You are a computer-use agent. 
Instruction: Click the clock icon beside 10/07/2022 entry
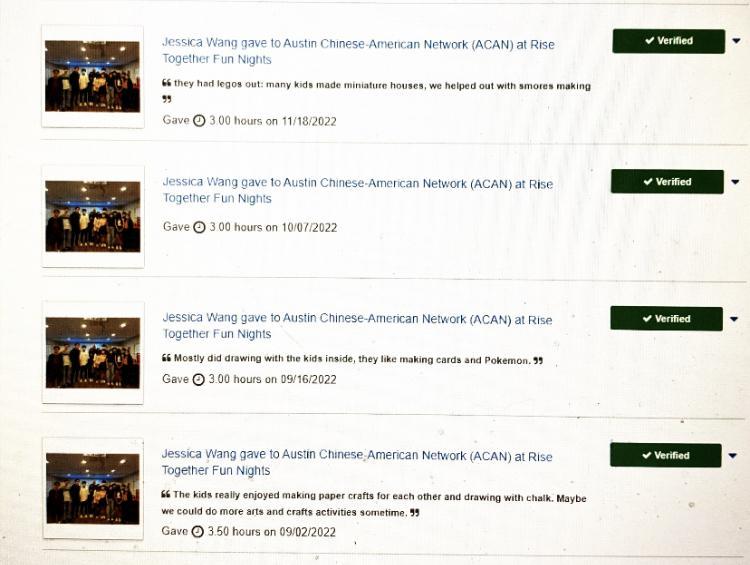pos(199,227)
